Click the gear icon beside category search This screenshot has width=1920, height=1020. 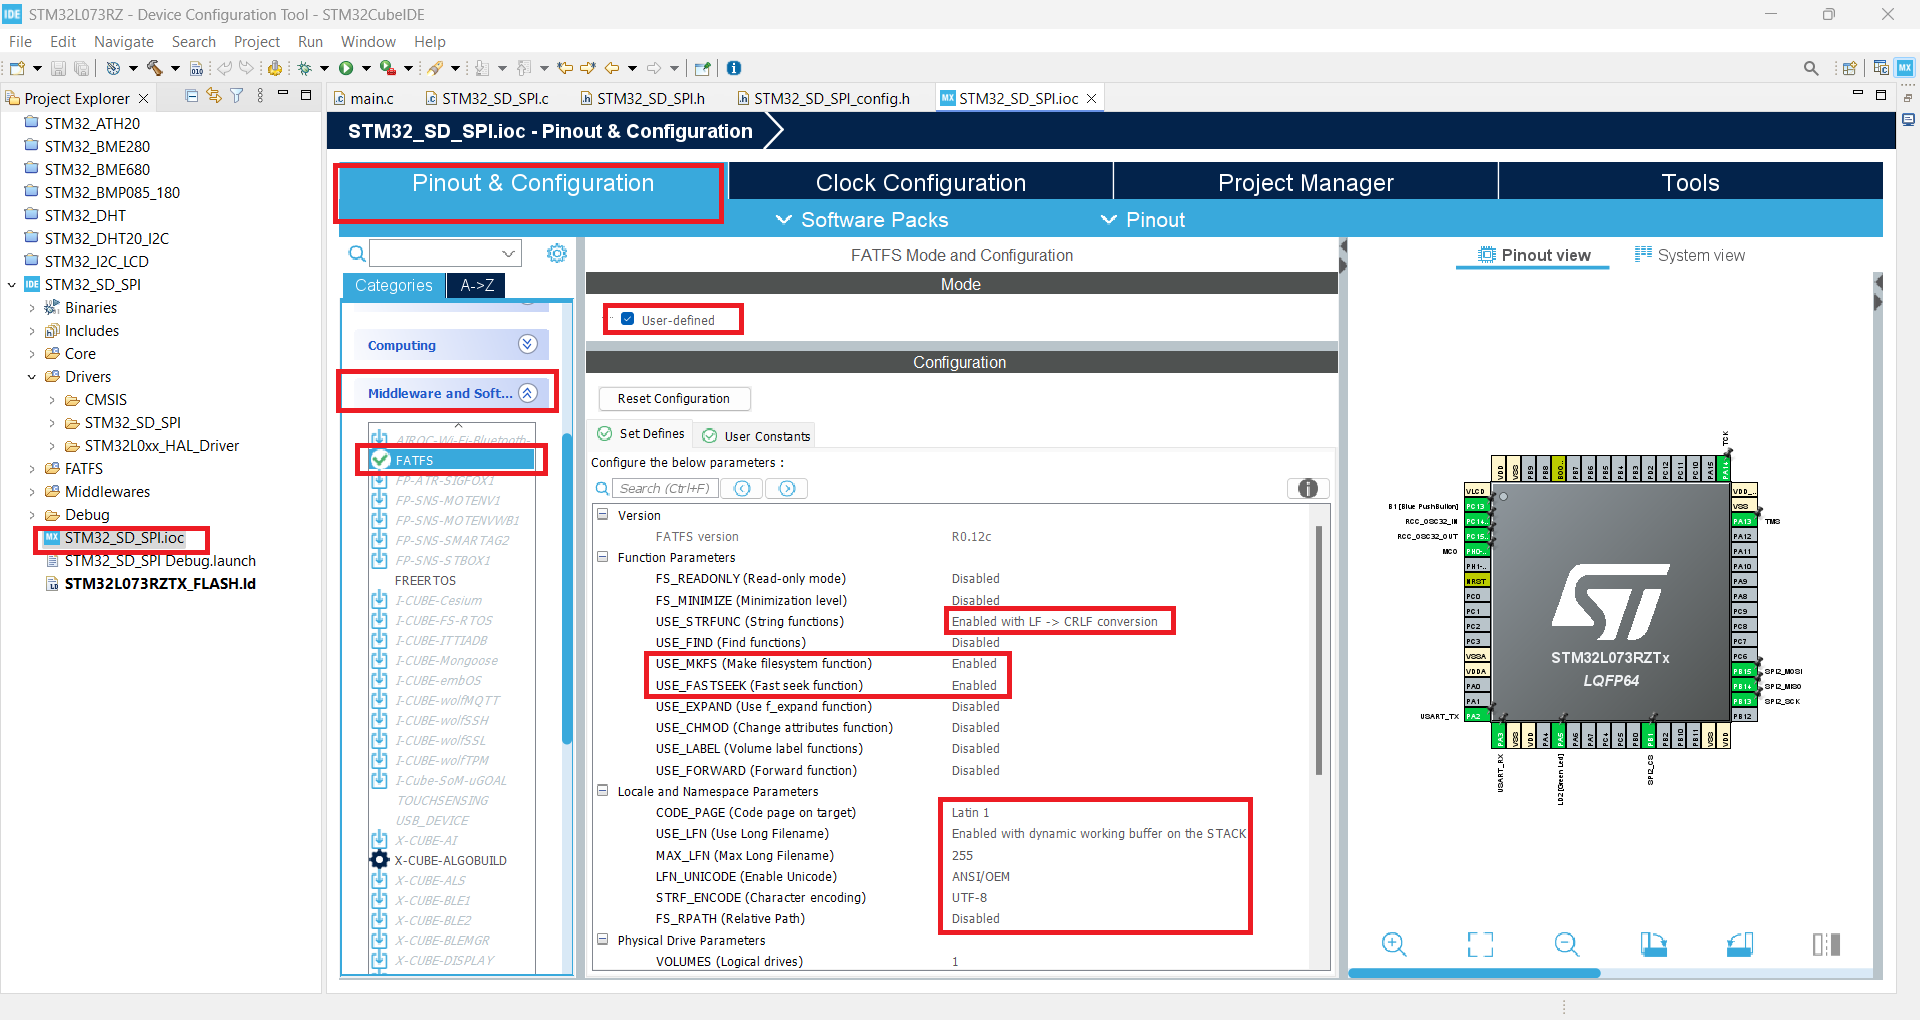[557, 254]
